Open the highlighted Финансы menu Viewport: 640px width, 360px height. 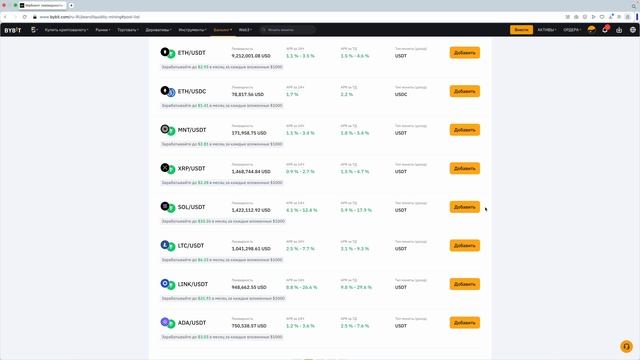223,30
